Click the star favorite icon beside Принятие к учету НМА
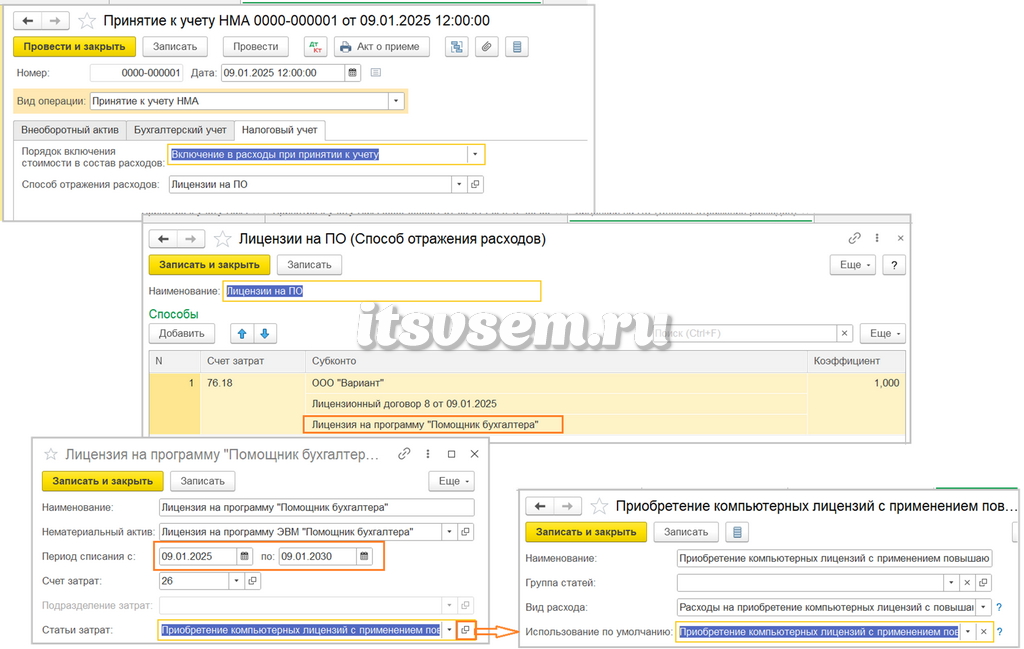The height and width of the screenshot is (649, 1024). pos(87,21)
